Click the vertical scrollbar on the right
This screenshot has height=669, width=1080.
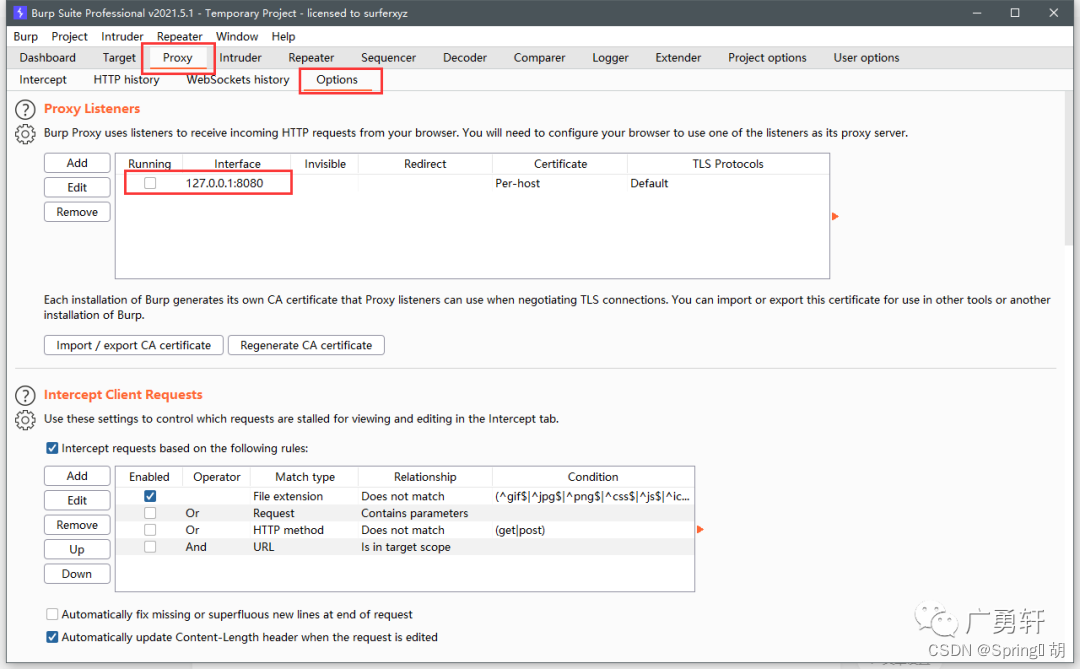pos(1068,169)
